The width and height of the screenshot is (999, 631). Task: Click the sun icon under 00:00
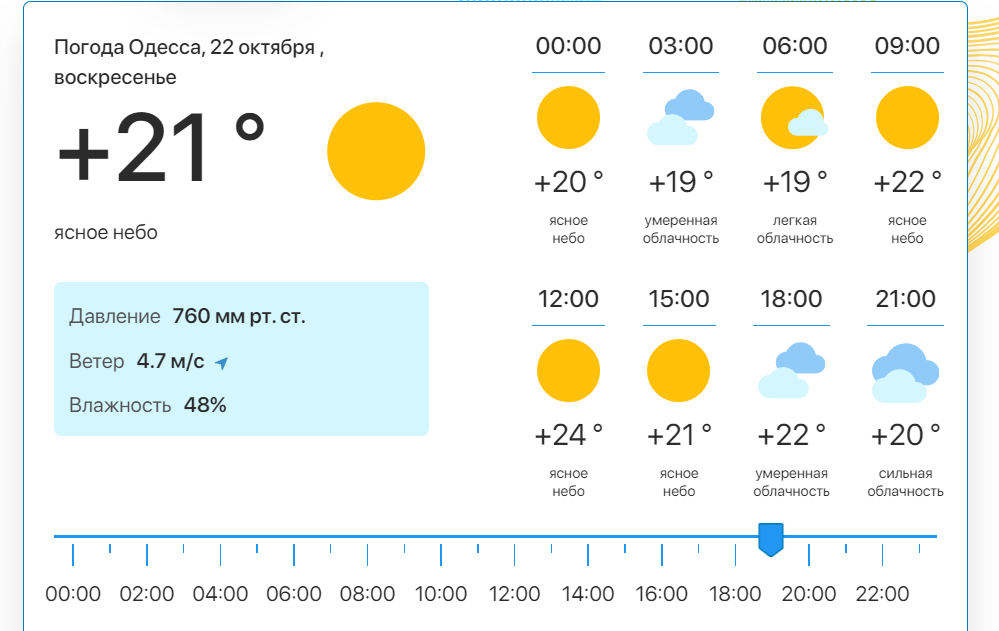click(568, 118)
